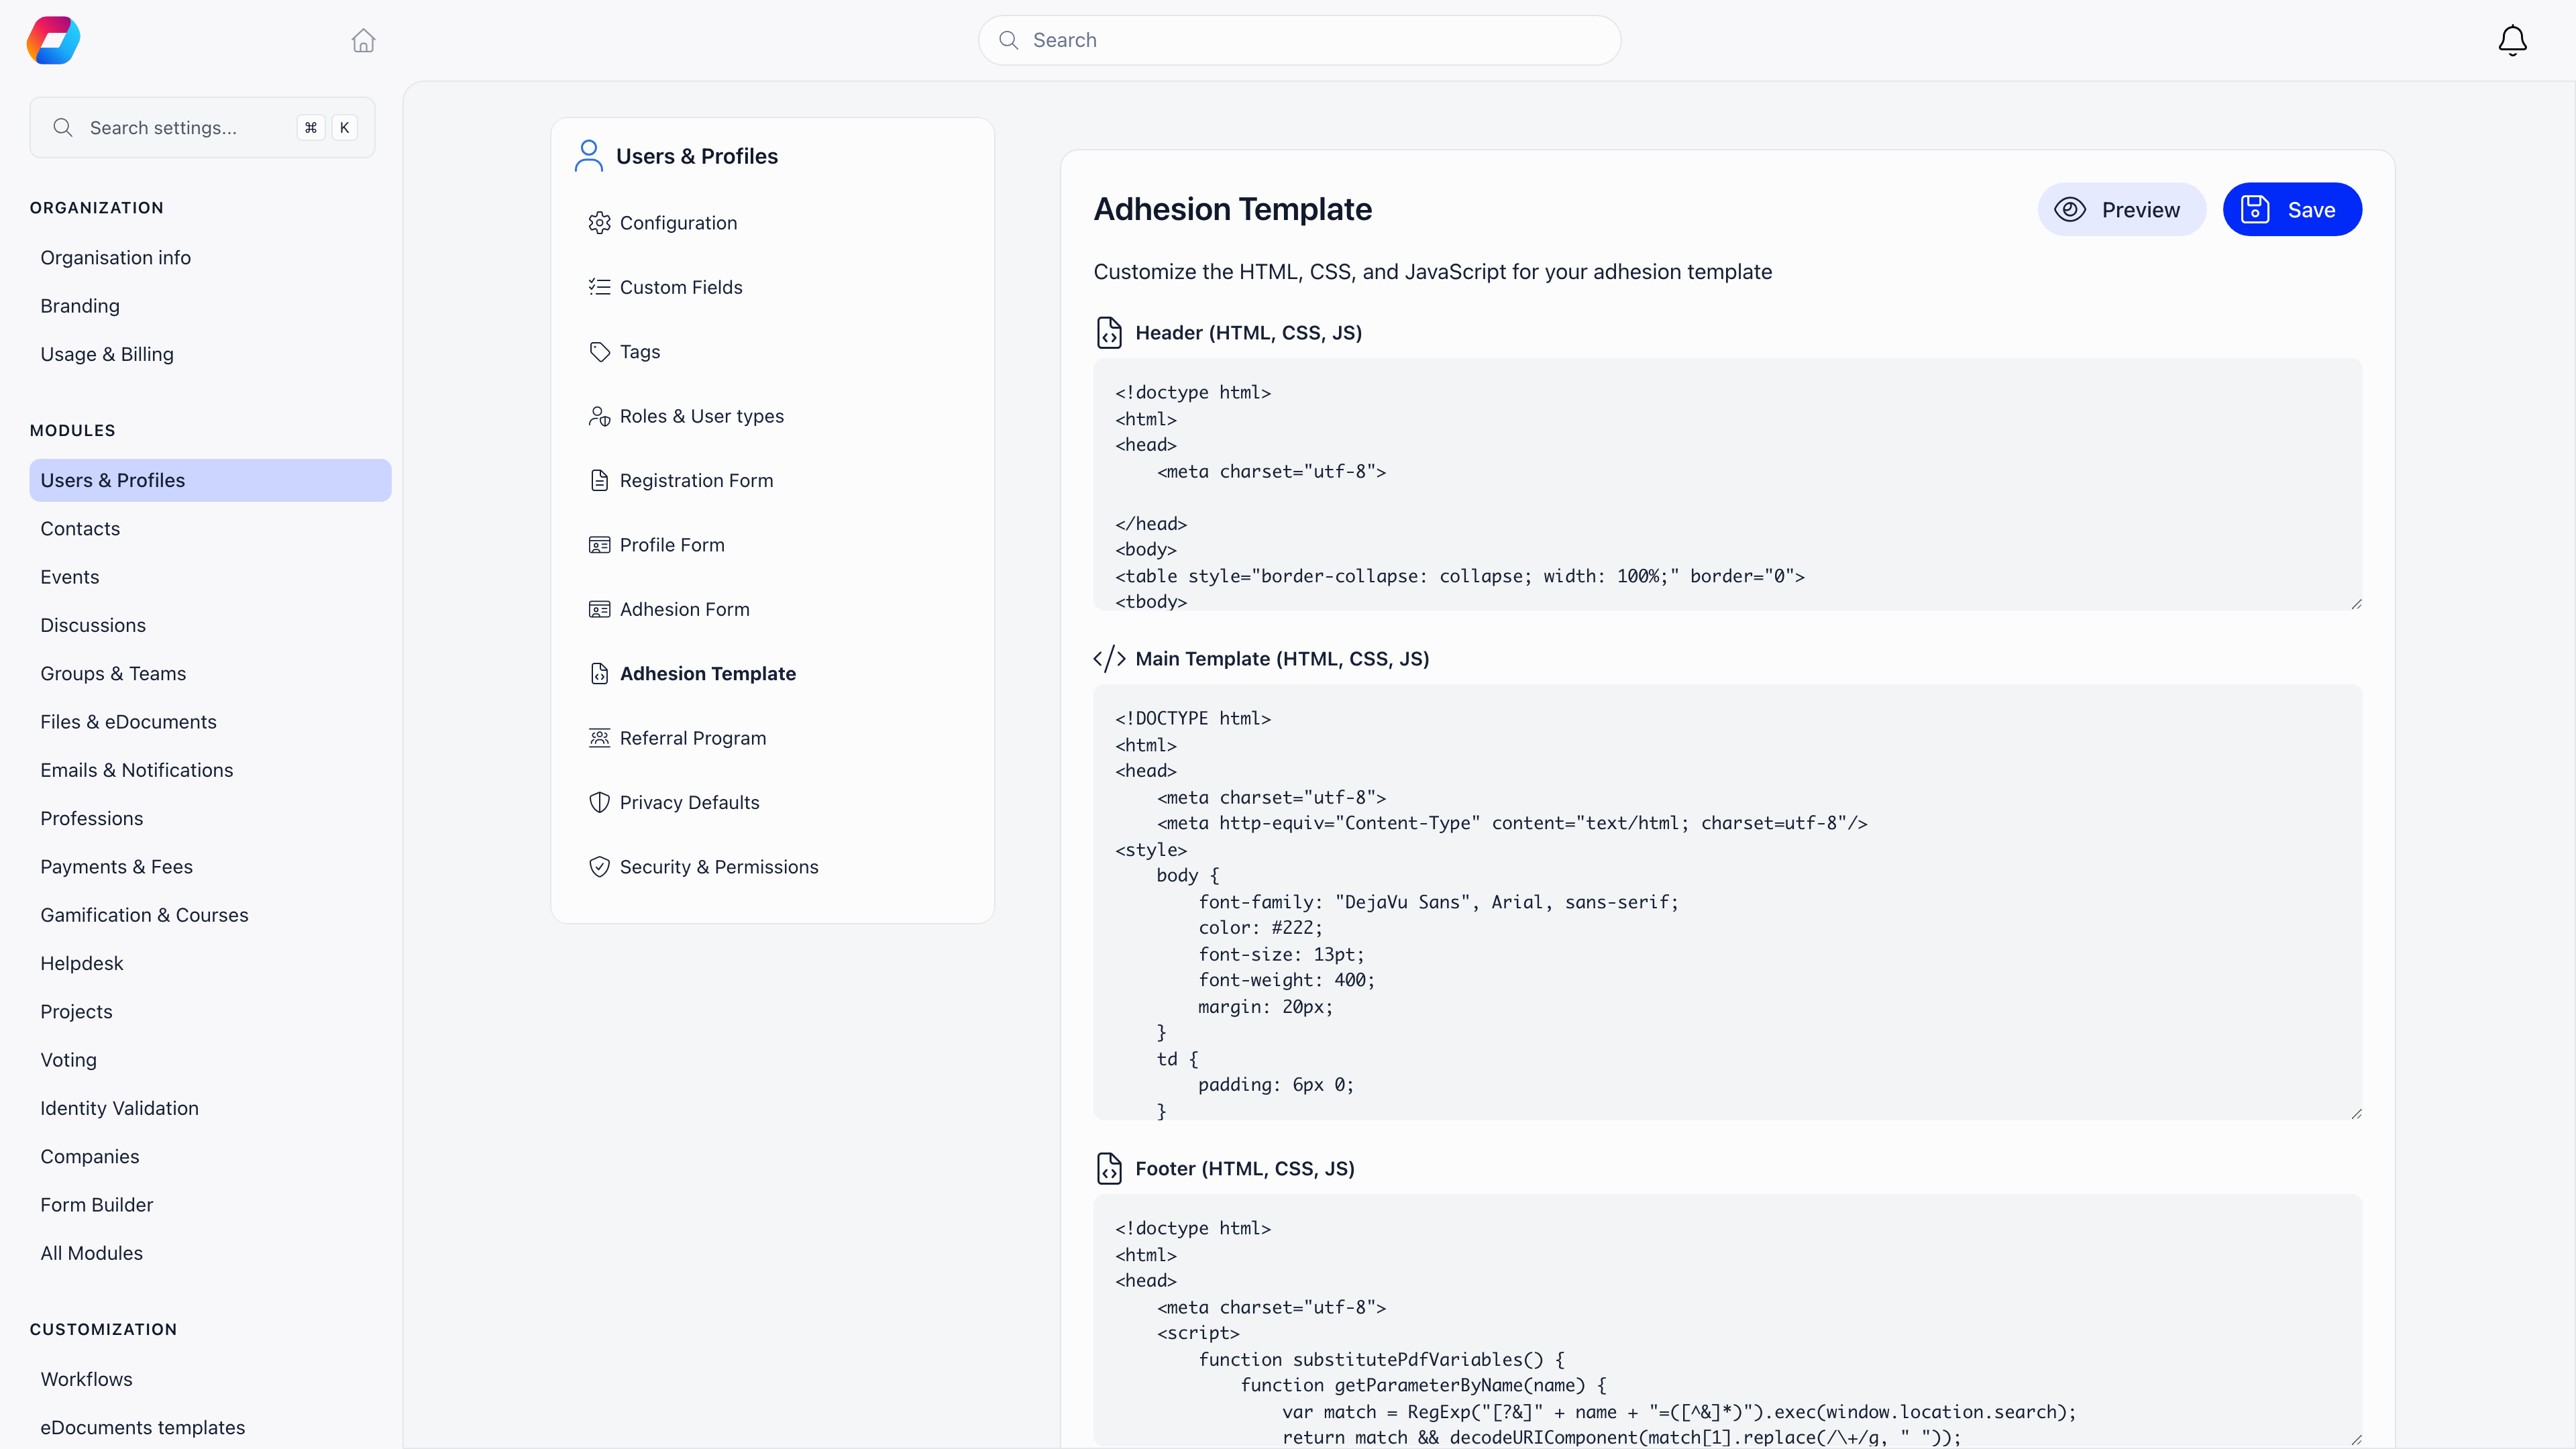Open Contacts module
The height and width of the screenshot is (1449, 2576).
tap(80, 529)
